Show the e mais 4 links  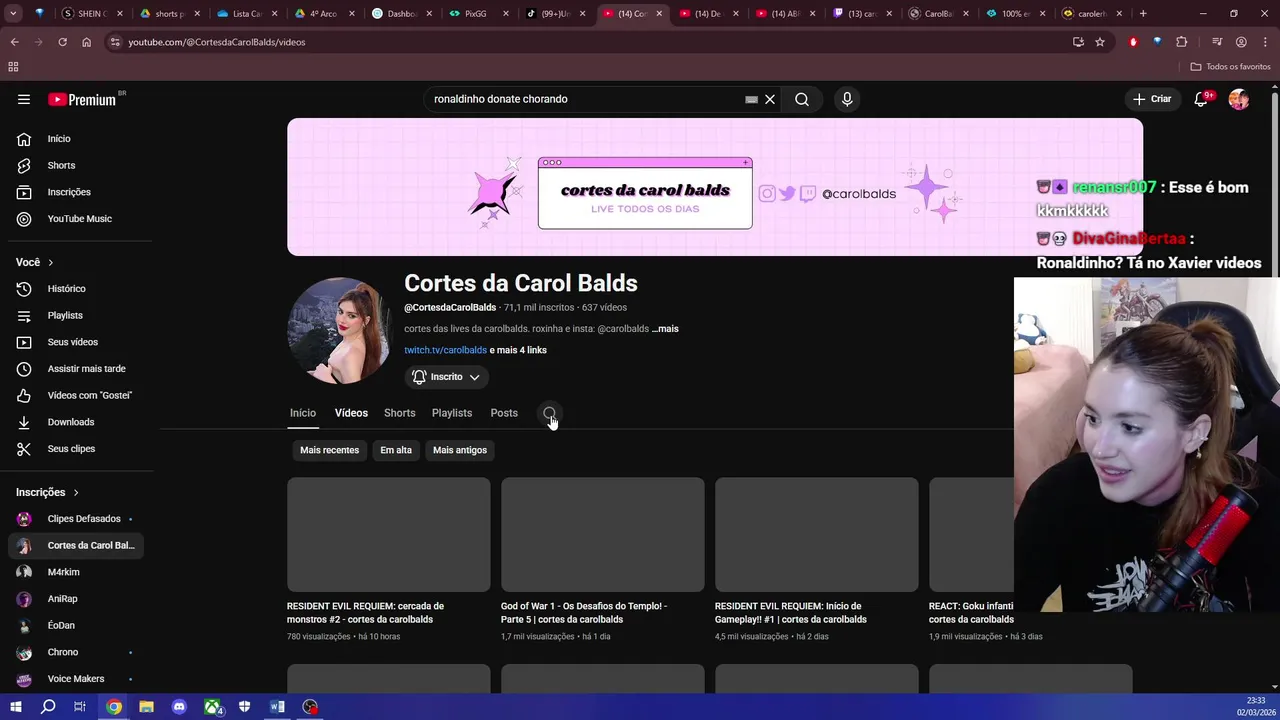518,350
